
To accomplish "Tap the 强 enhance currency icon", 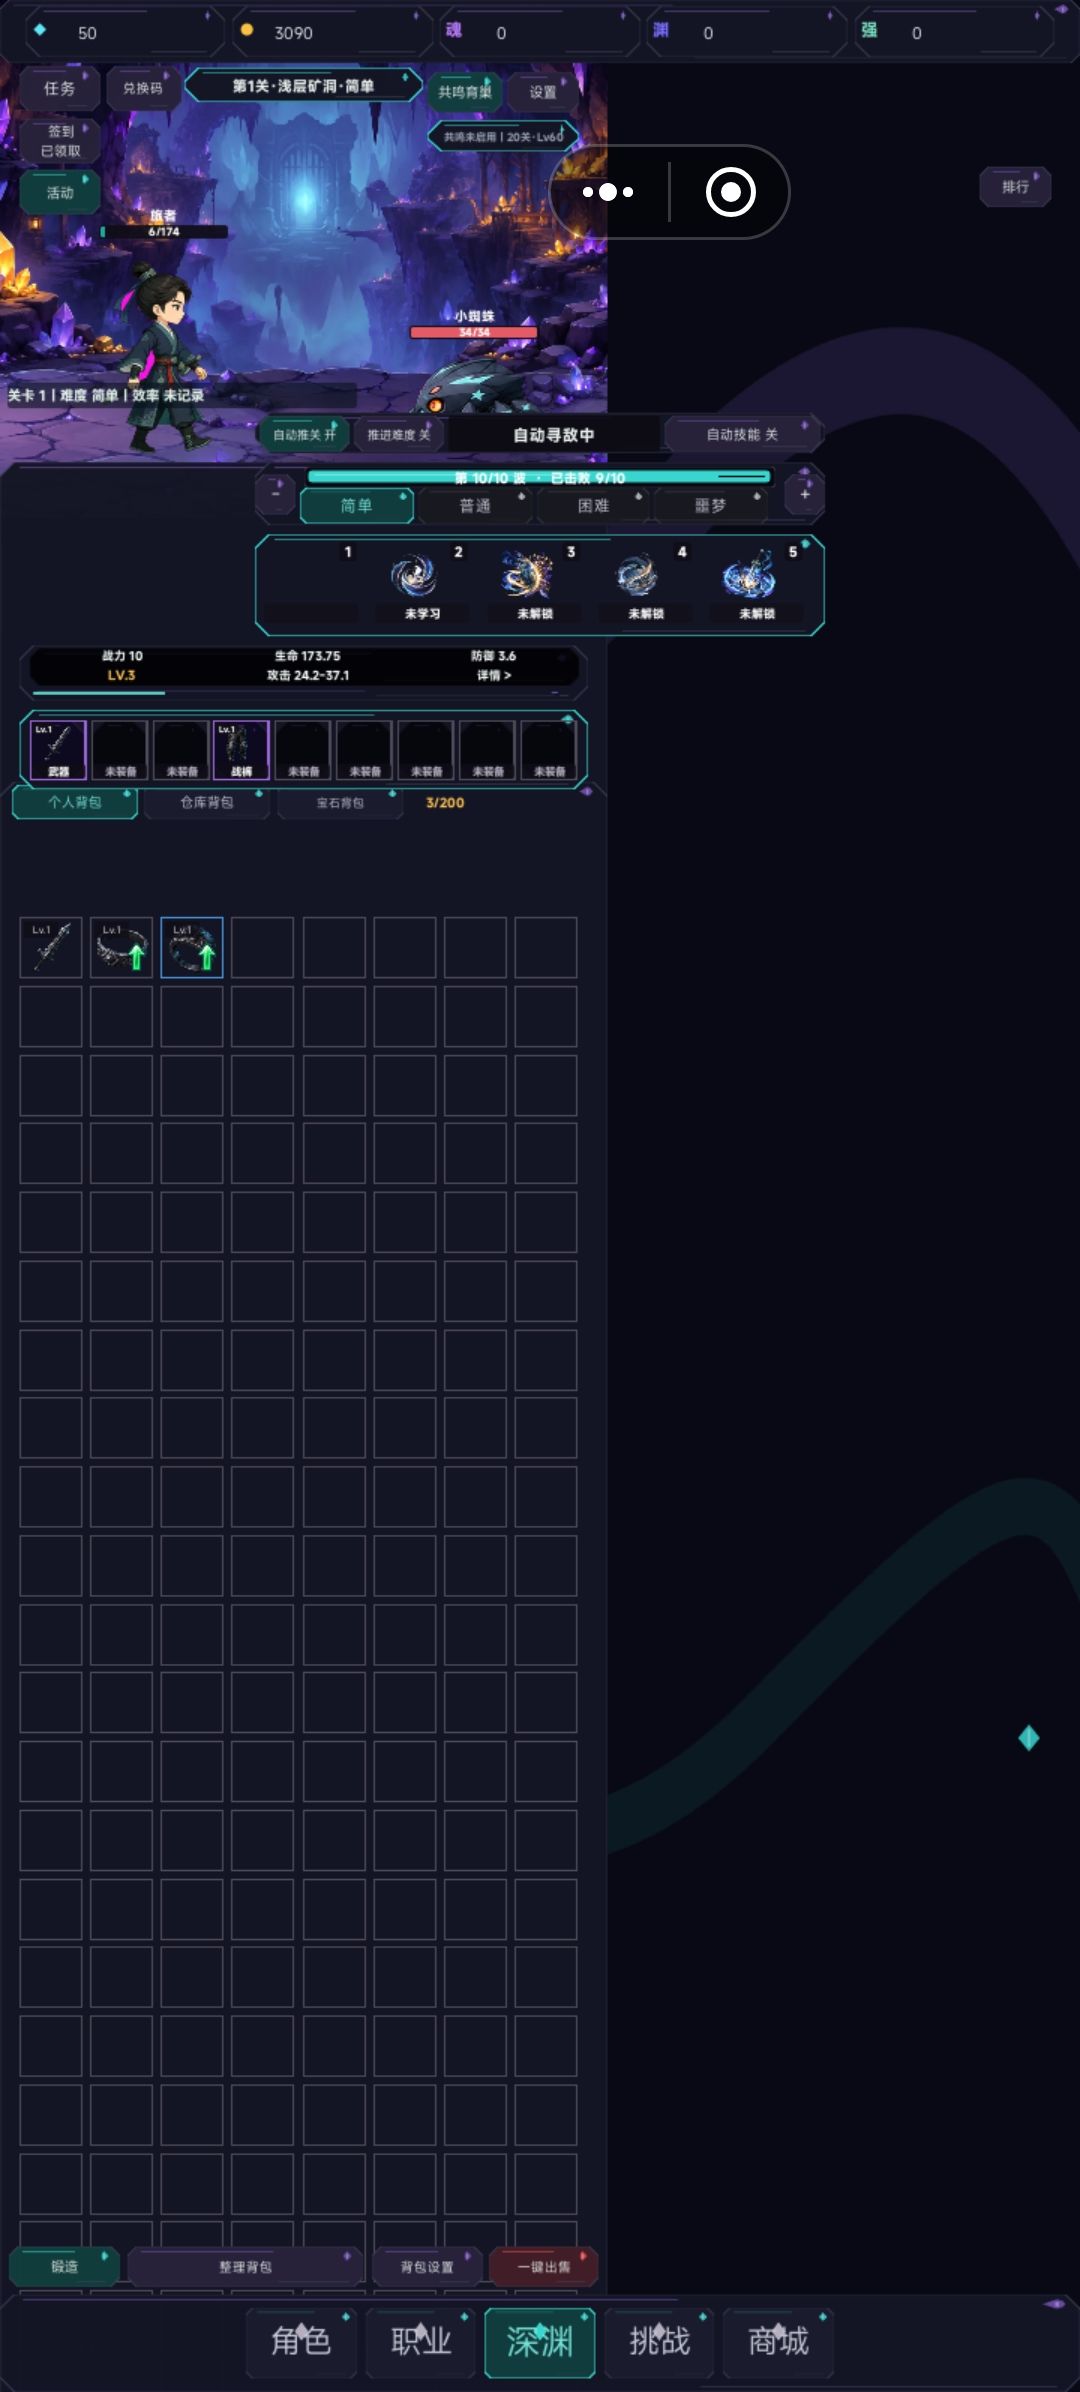I will pyautogui.click(x=870, y=30).
